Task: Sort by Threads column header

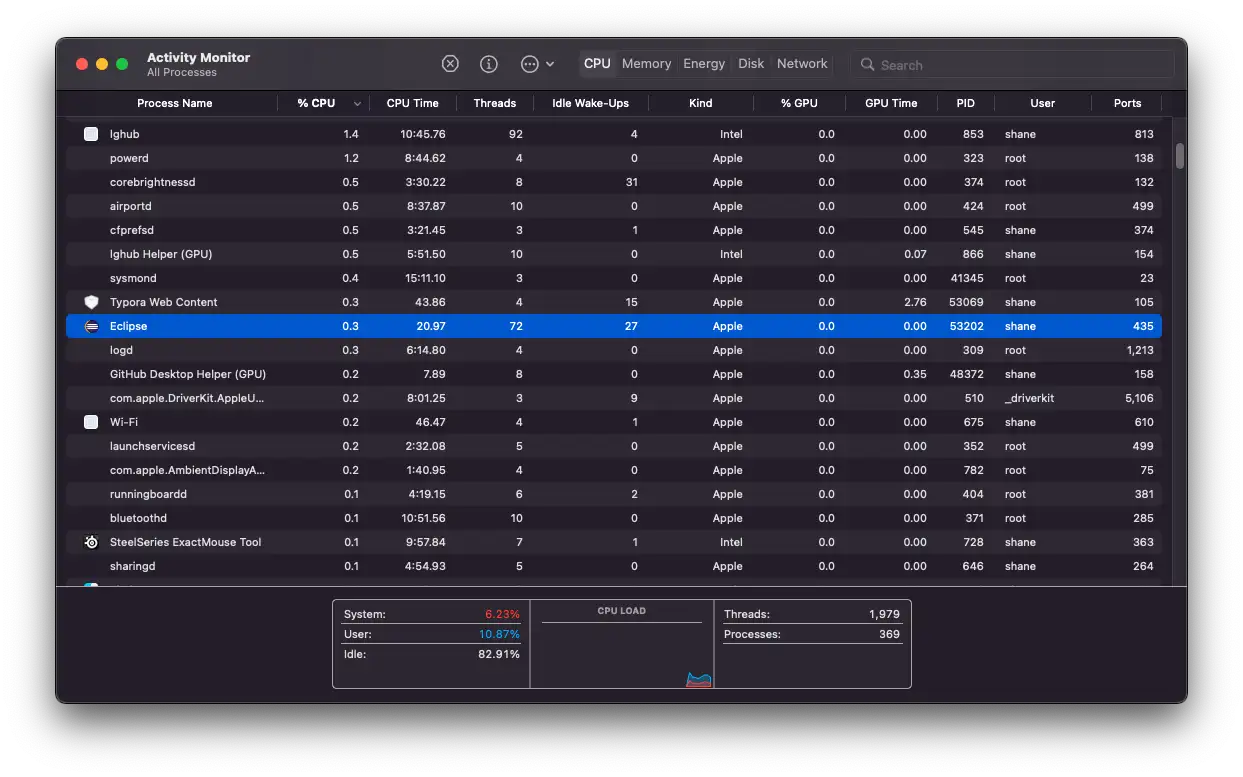Action: pos(494,103)
